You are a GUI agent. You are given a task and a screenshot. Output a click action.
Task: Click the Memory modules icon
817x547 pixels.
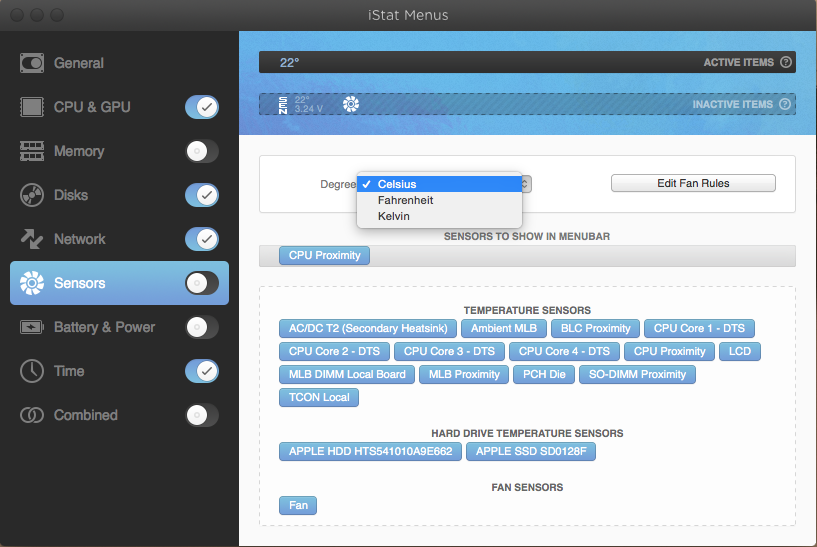(x=32, y=151)
